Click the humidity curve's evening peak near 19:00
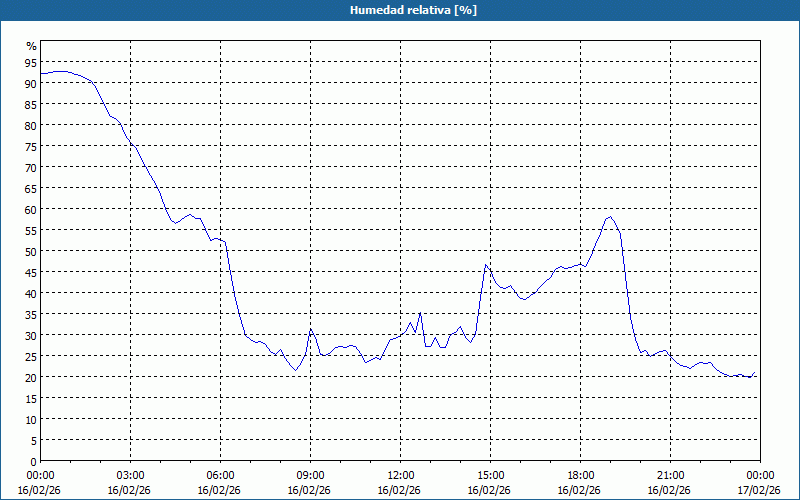The width and height of the screenshot is (800, 500). click(609, 217)
